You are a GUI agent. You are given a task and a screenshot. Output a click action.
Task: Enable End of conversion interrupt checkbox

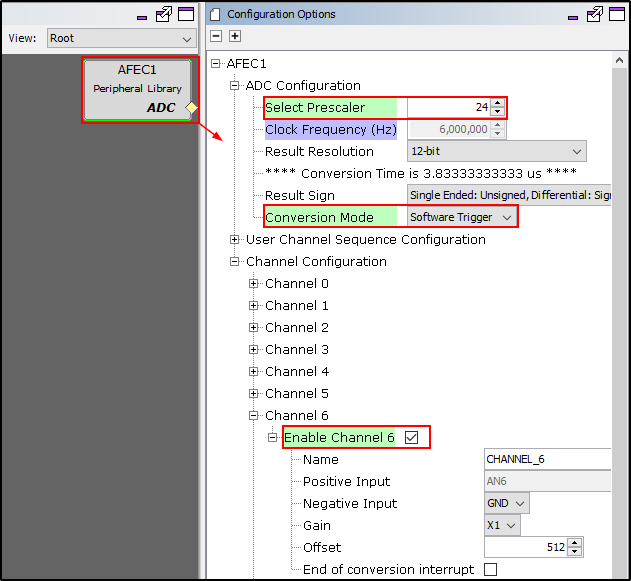[491, 569]
